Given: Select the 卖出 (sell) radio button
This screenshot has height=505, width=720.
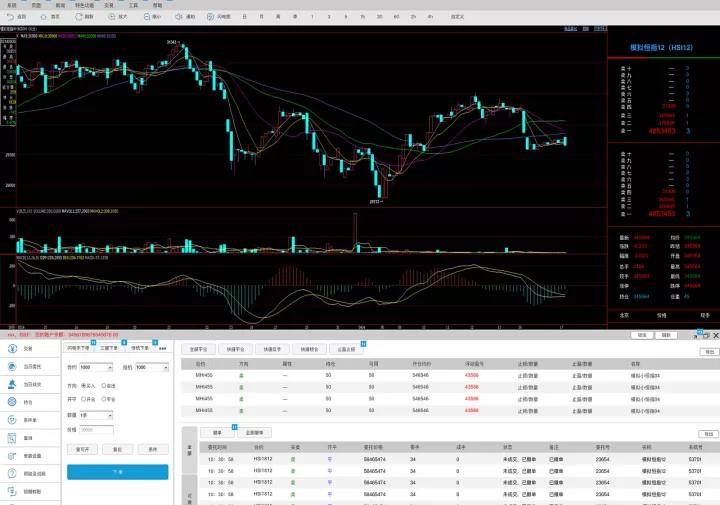Looking at the screenshot, I should 104,386.
